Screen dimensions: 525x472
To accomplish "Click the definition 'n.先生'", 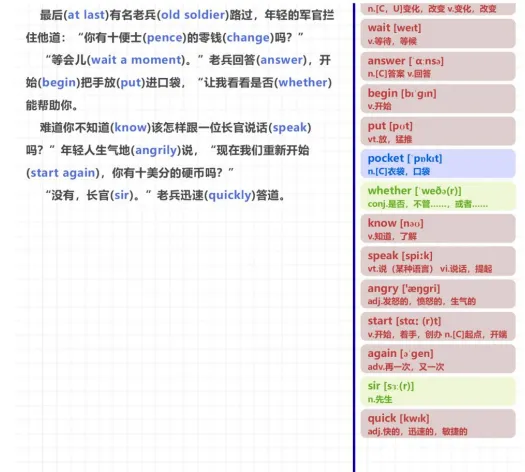I will tap(380, 399).
